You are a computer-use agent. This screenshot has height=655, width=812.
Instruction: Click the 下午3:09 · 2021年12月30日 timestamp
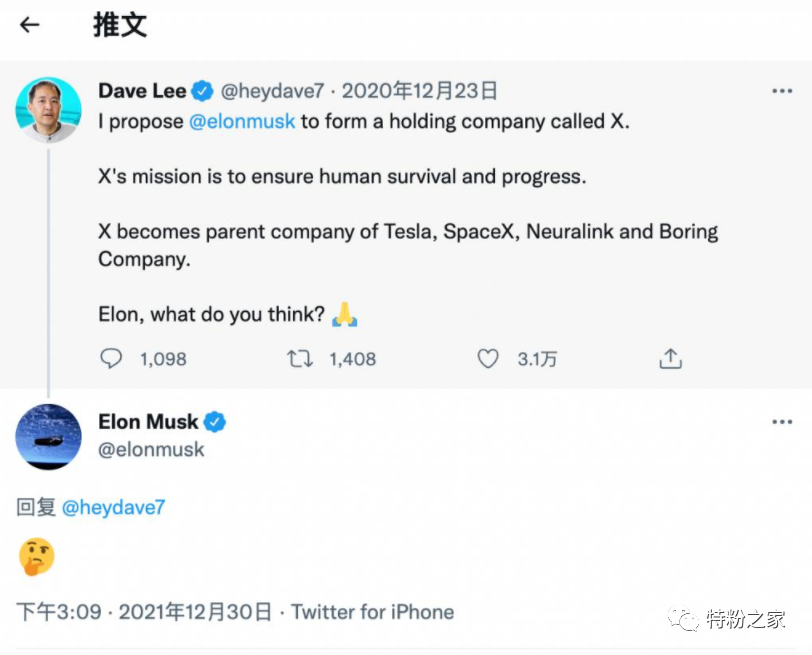(x=144, y=612)
